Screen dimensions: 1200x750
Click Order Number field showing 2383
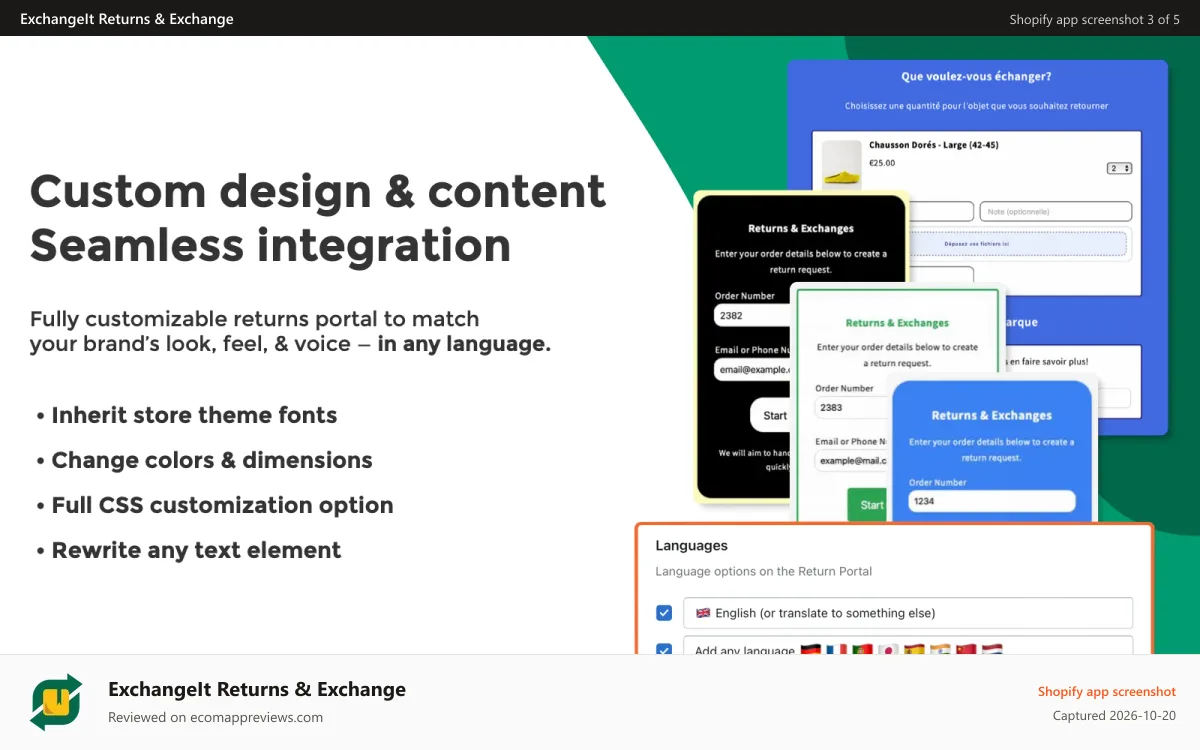pos(853,408)
